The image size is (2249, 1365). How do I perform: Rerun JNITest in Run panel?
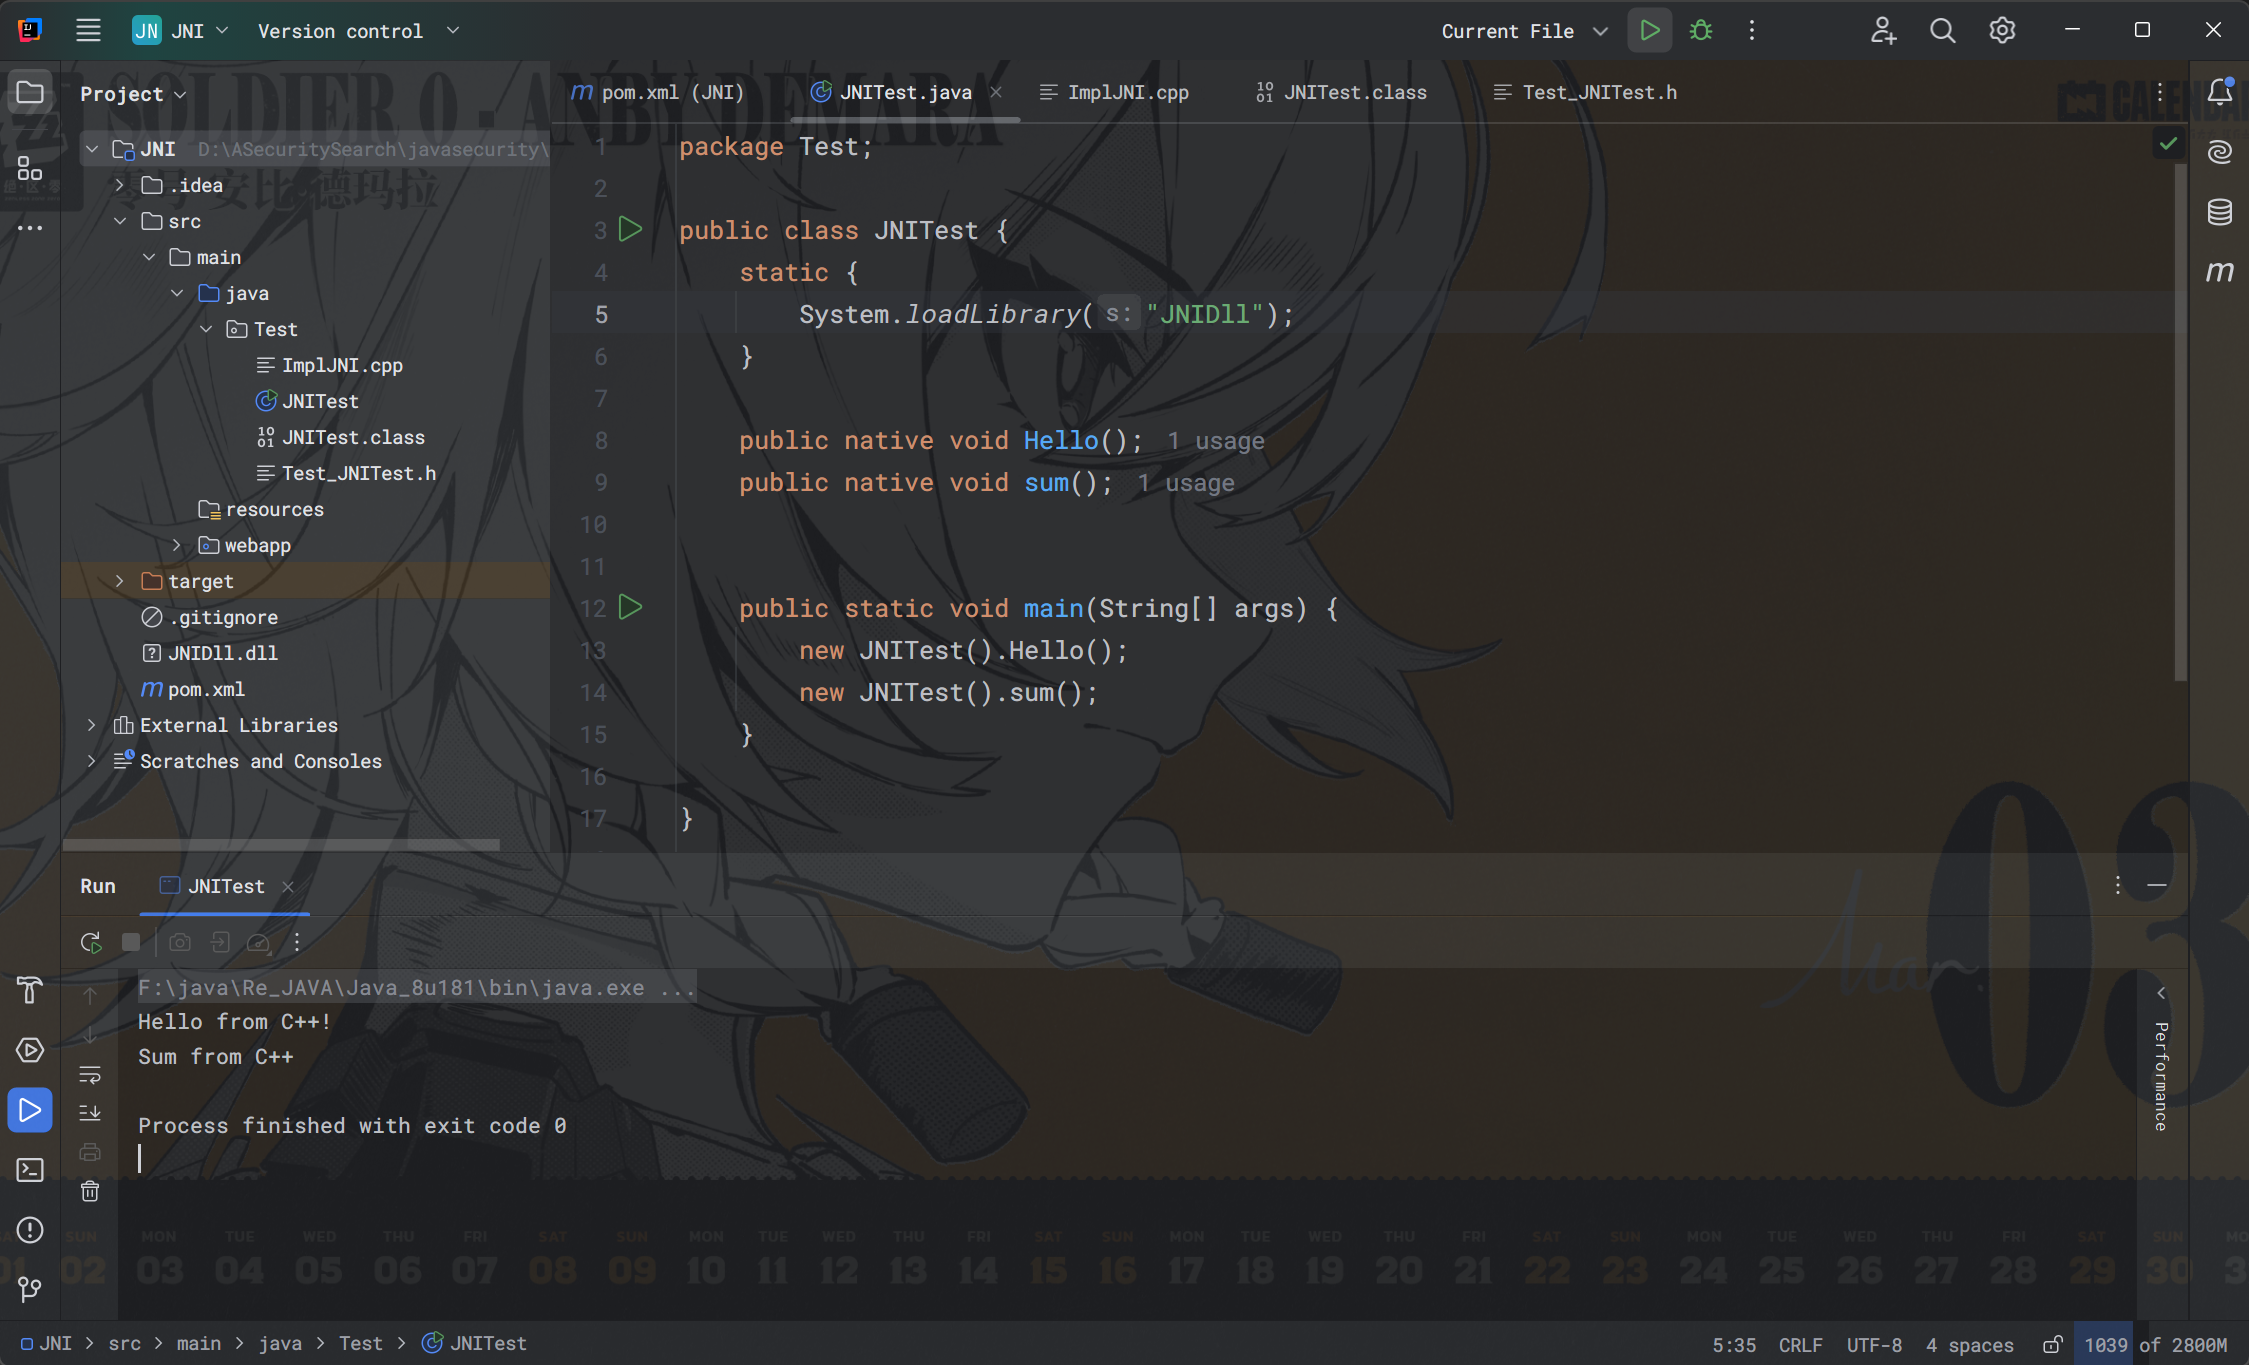point(91,942)
